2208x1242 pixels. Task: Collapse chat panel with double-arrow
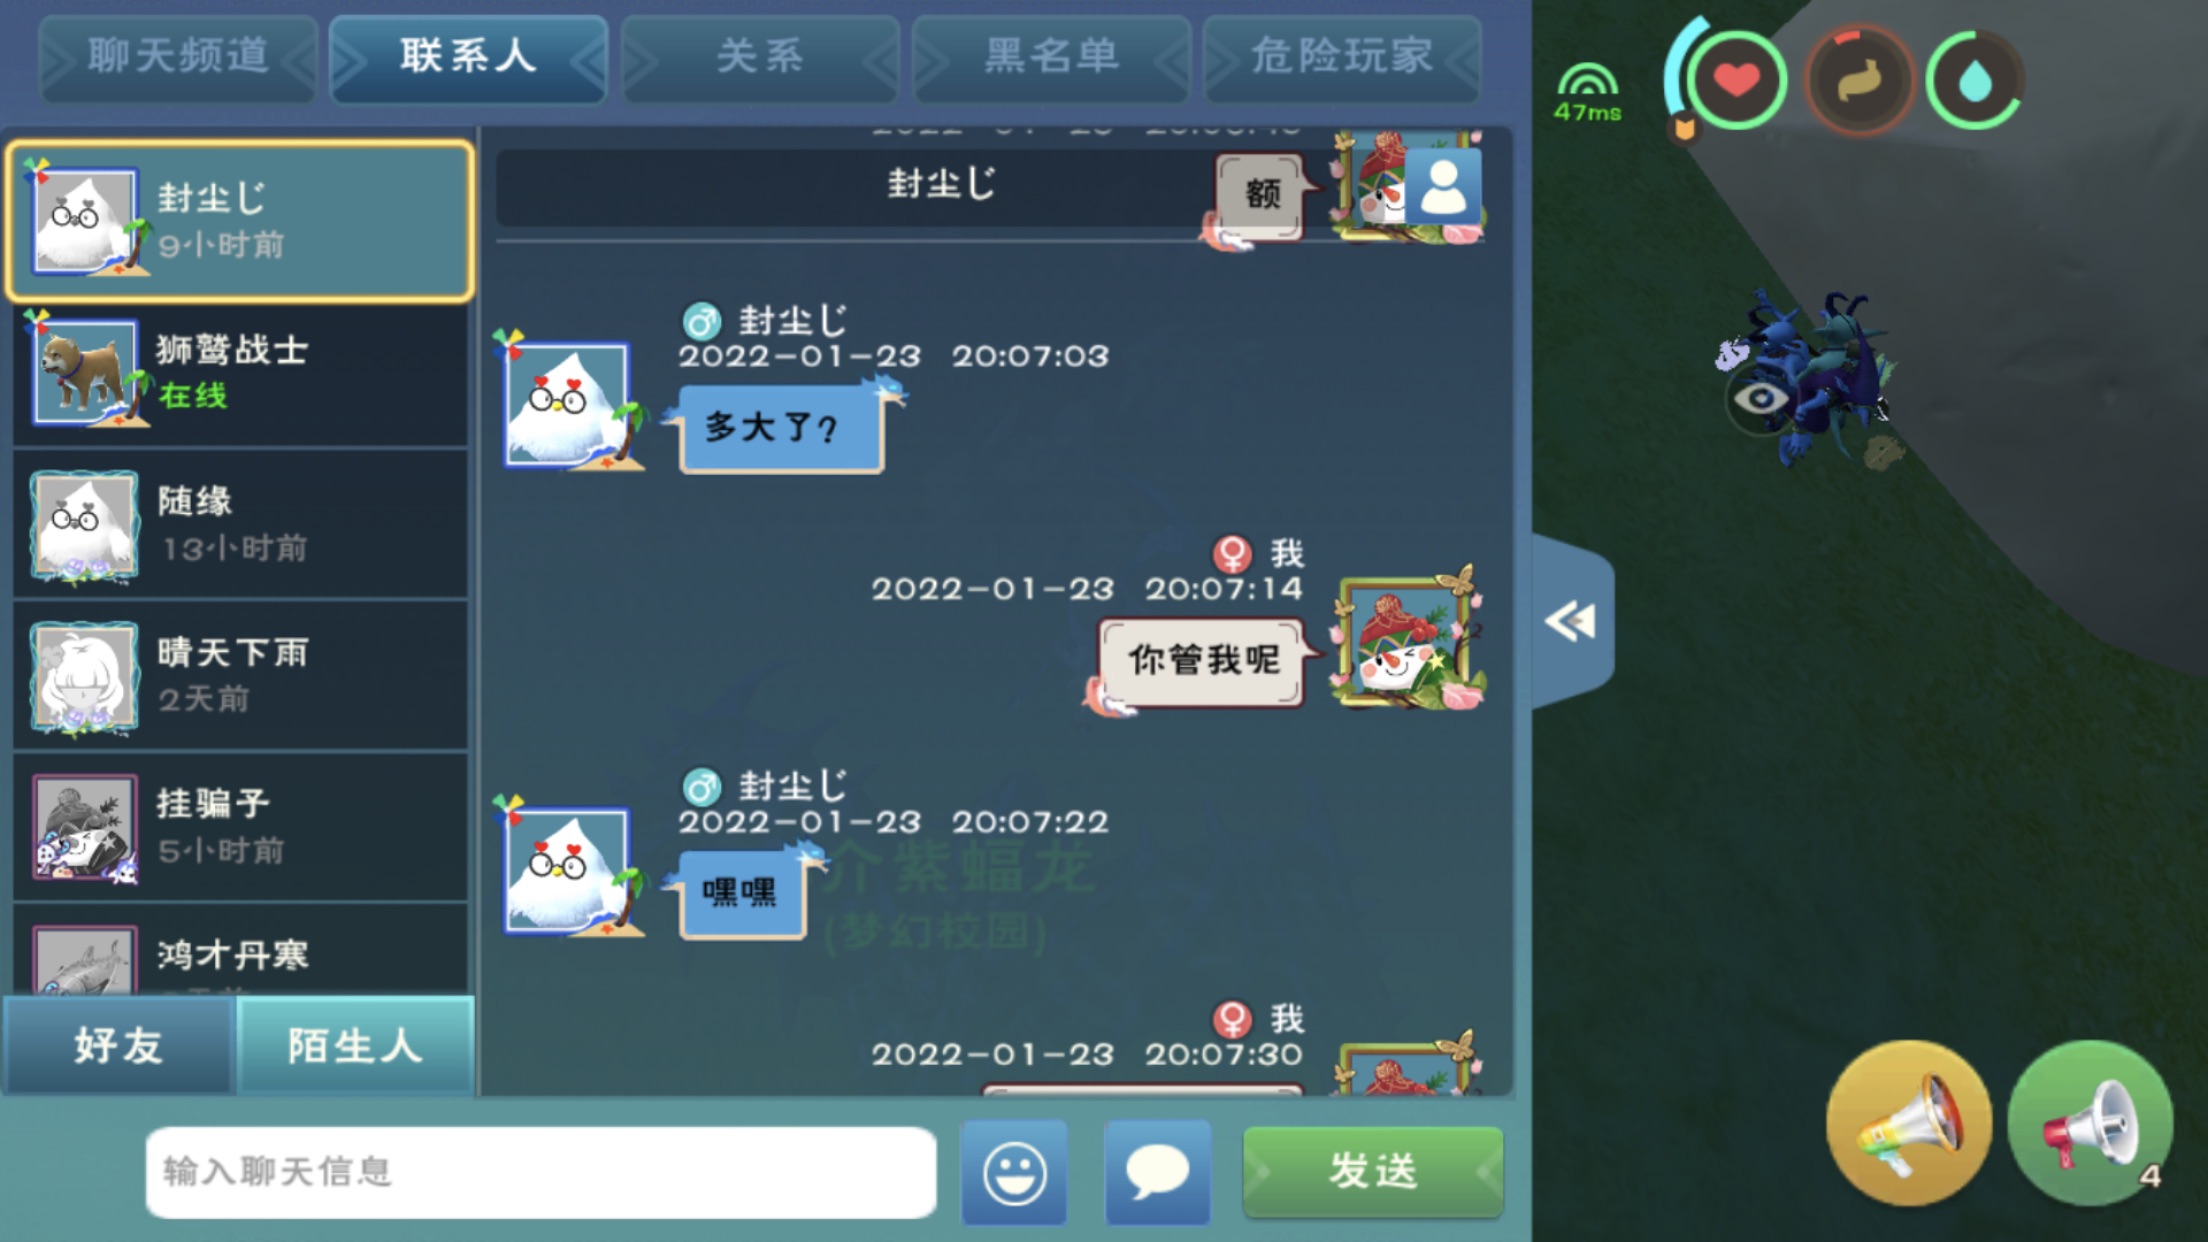[x=1571, y=621]
